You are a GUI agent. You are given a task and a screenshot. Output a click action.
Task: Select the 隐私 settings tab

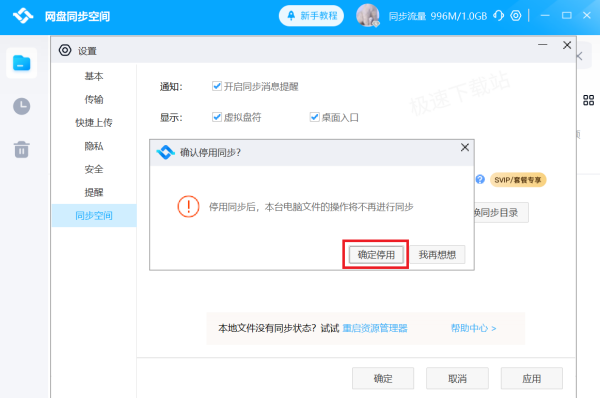94,146
